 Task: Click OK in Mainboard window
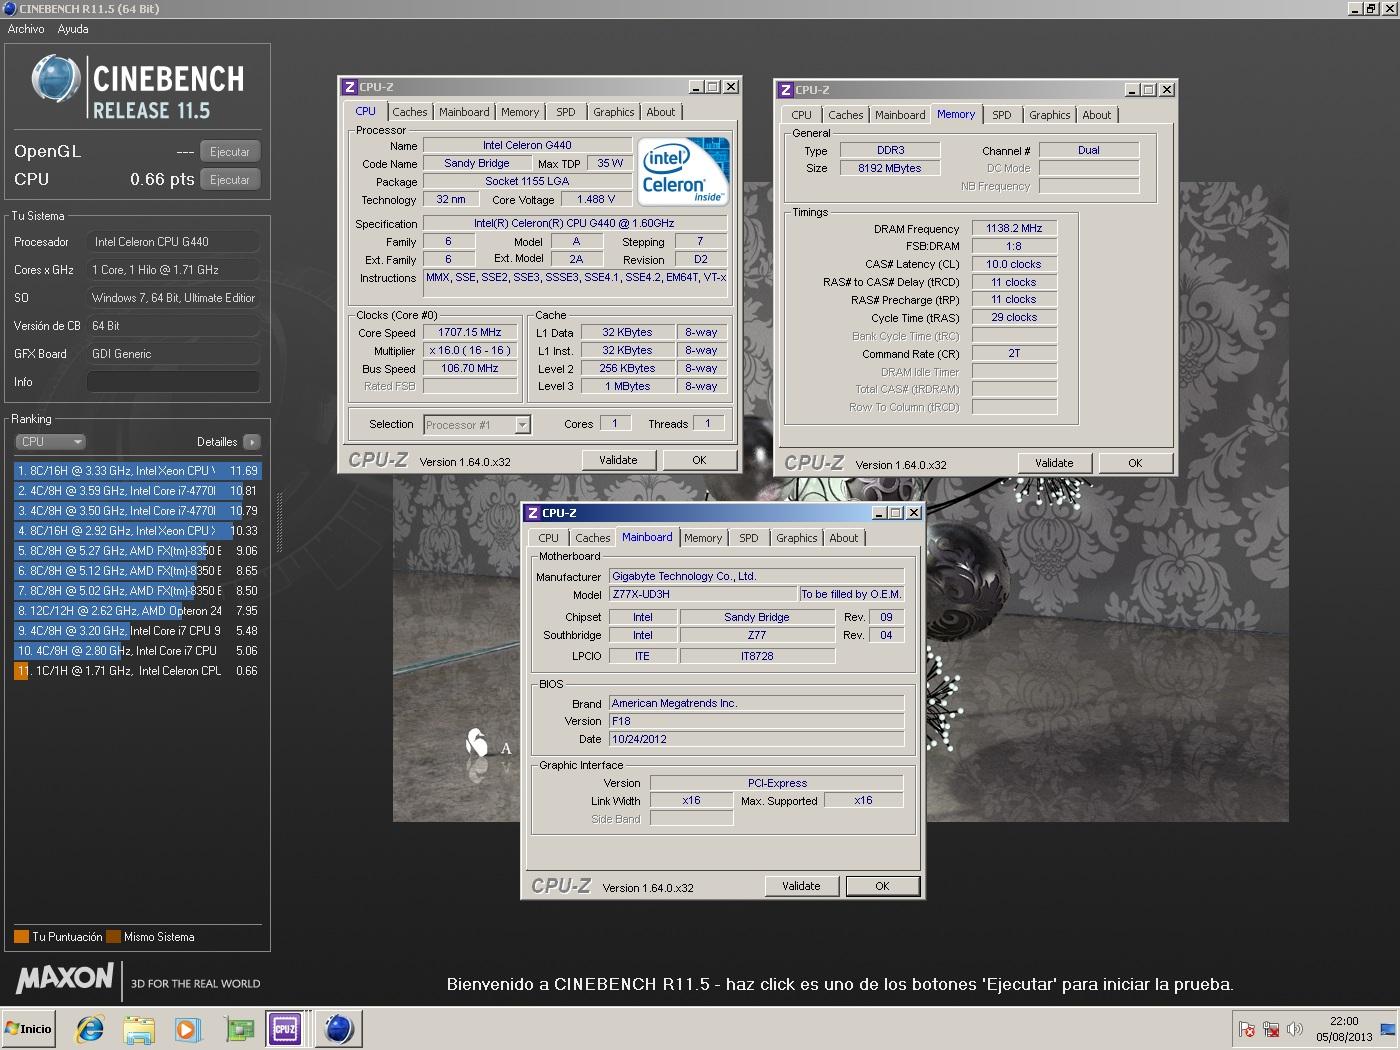[882, 886]
